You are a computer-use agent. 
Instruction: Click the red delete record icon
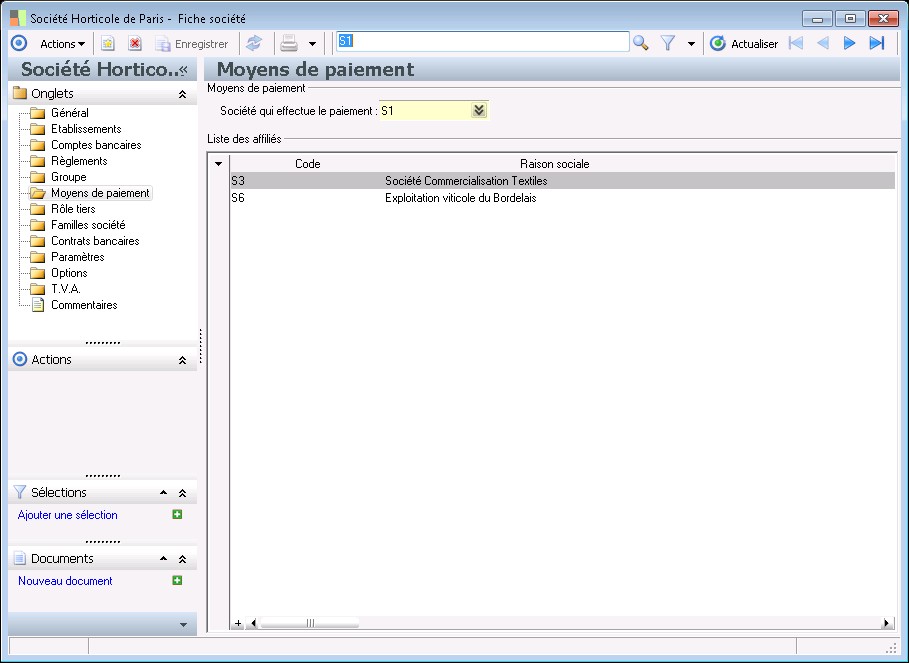pos(135,44)
